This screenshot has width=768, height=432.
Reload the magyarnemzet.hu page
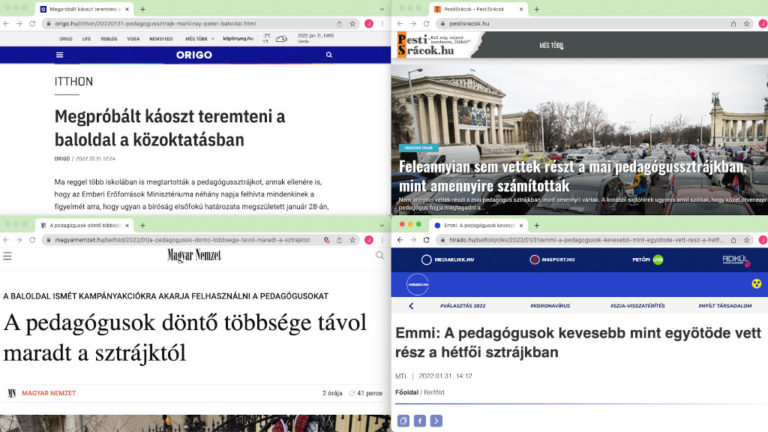coord(32,240)
